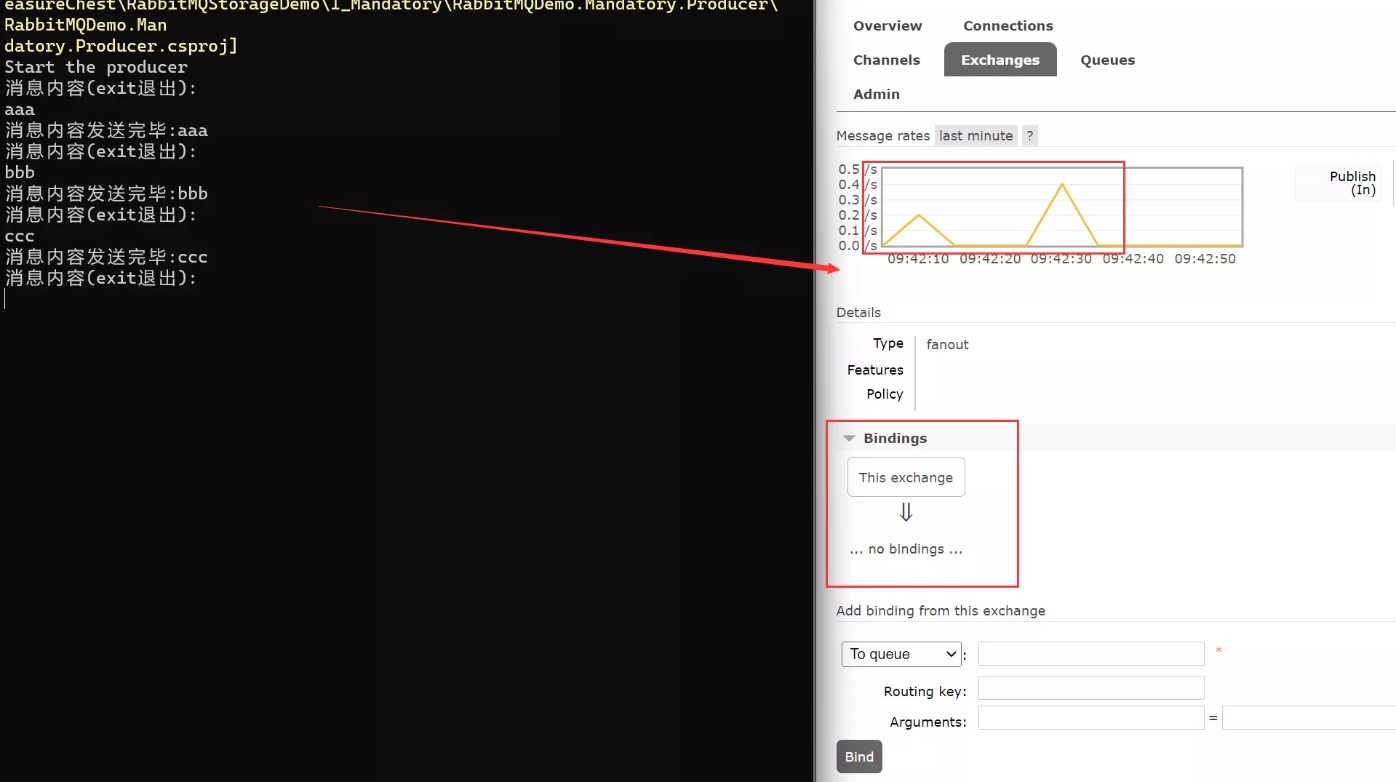Open the Overview tab
Screen dimensions: 1396x782
tap(888, 26)
